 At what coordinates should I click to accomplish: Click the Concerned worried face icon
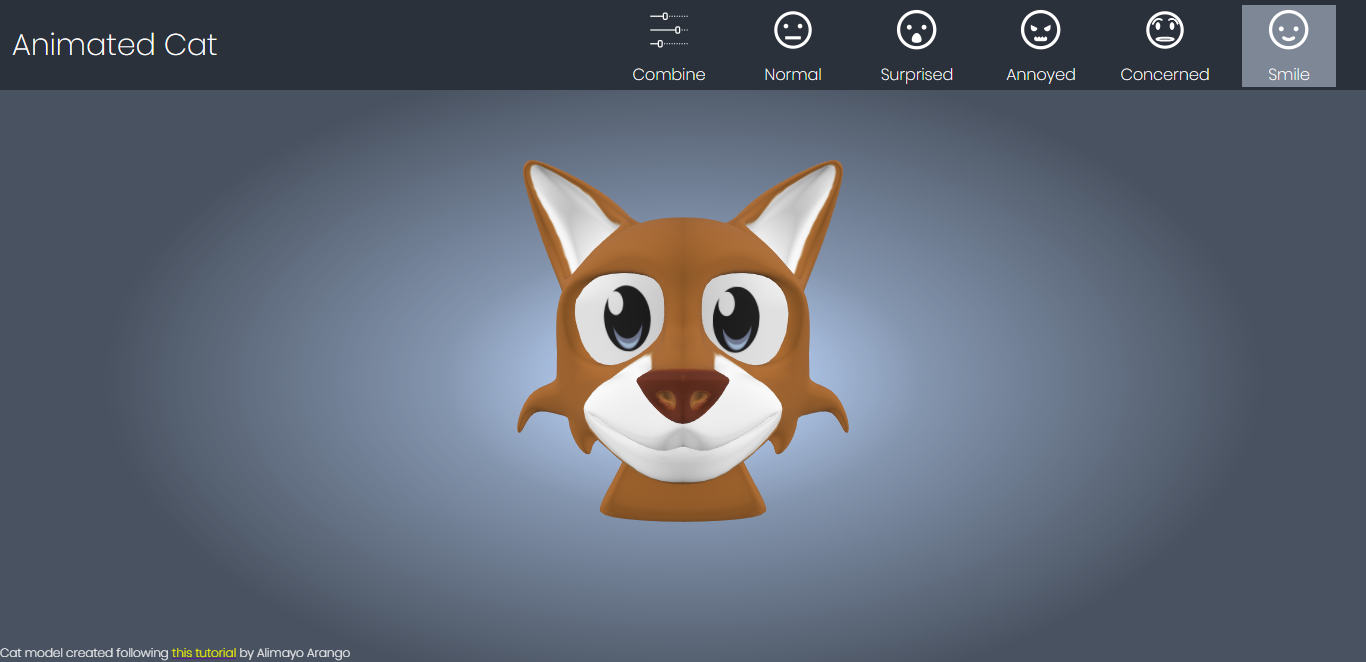point(1164,30)
